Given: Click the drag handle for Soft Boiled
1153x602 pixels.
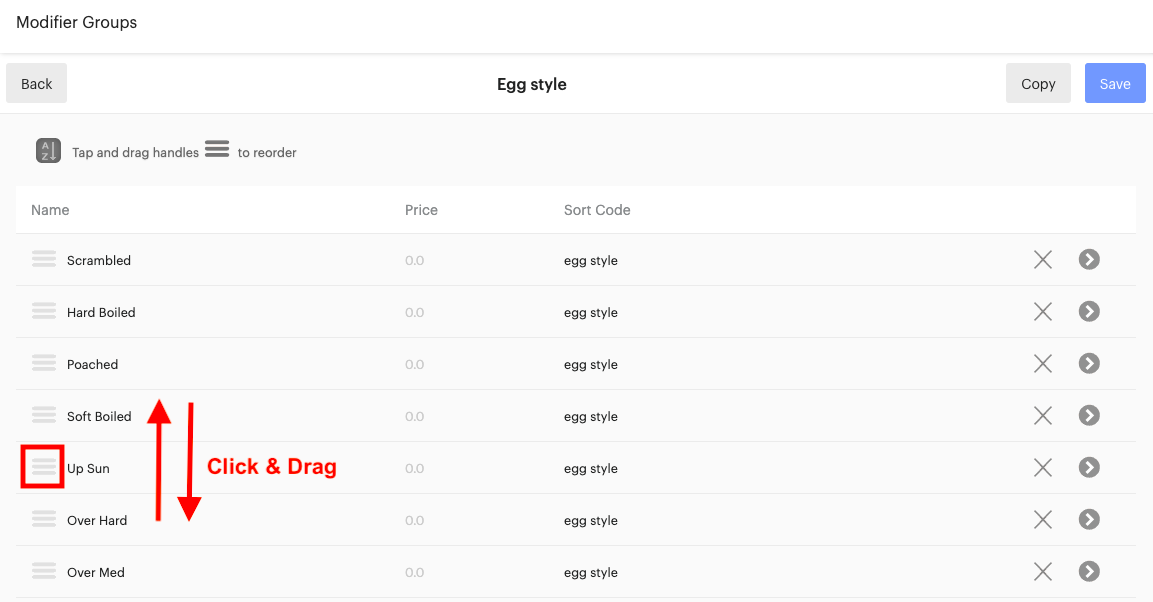Looking at the screenshot, I should pos(44,415).
